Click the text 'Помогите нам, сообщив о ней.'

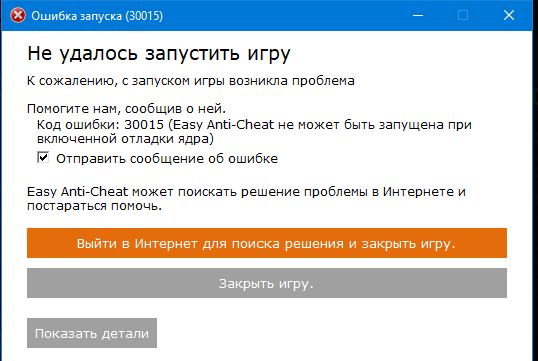[126, 108]
